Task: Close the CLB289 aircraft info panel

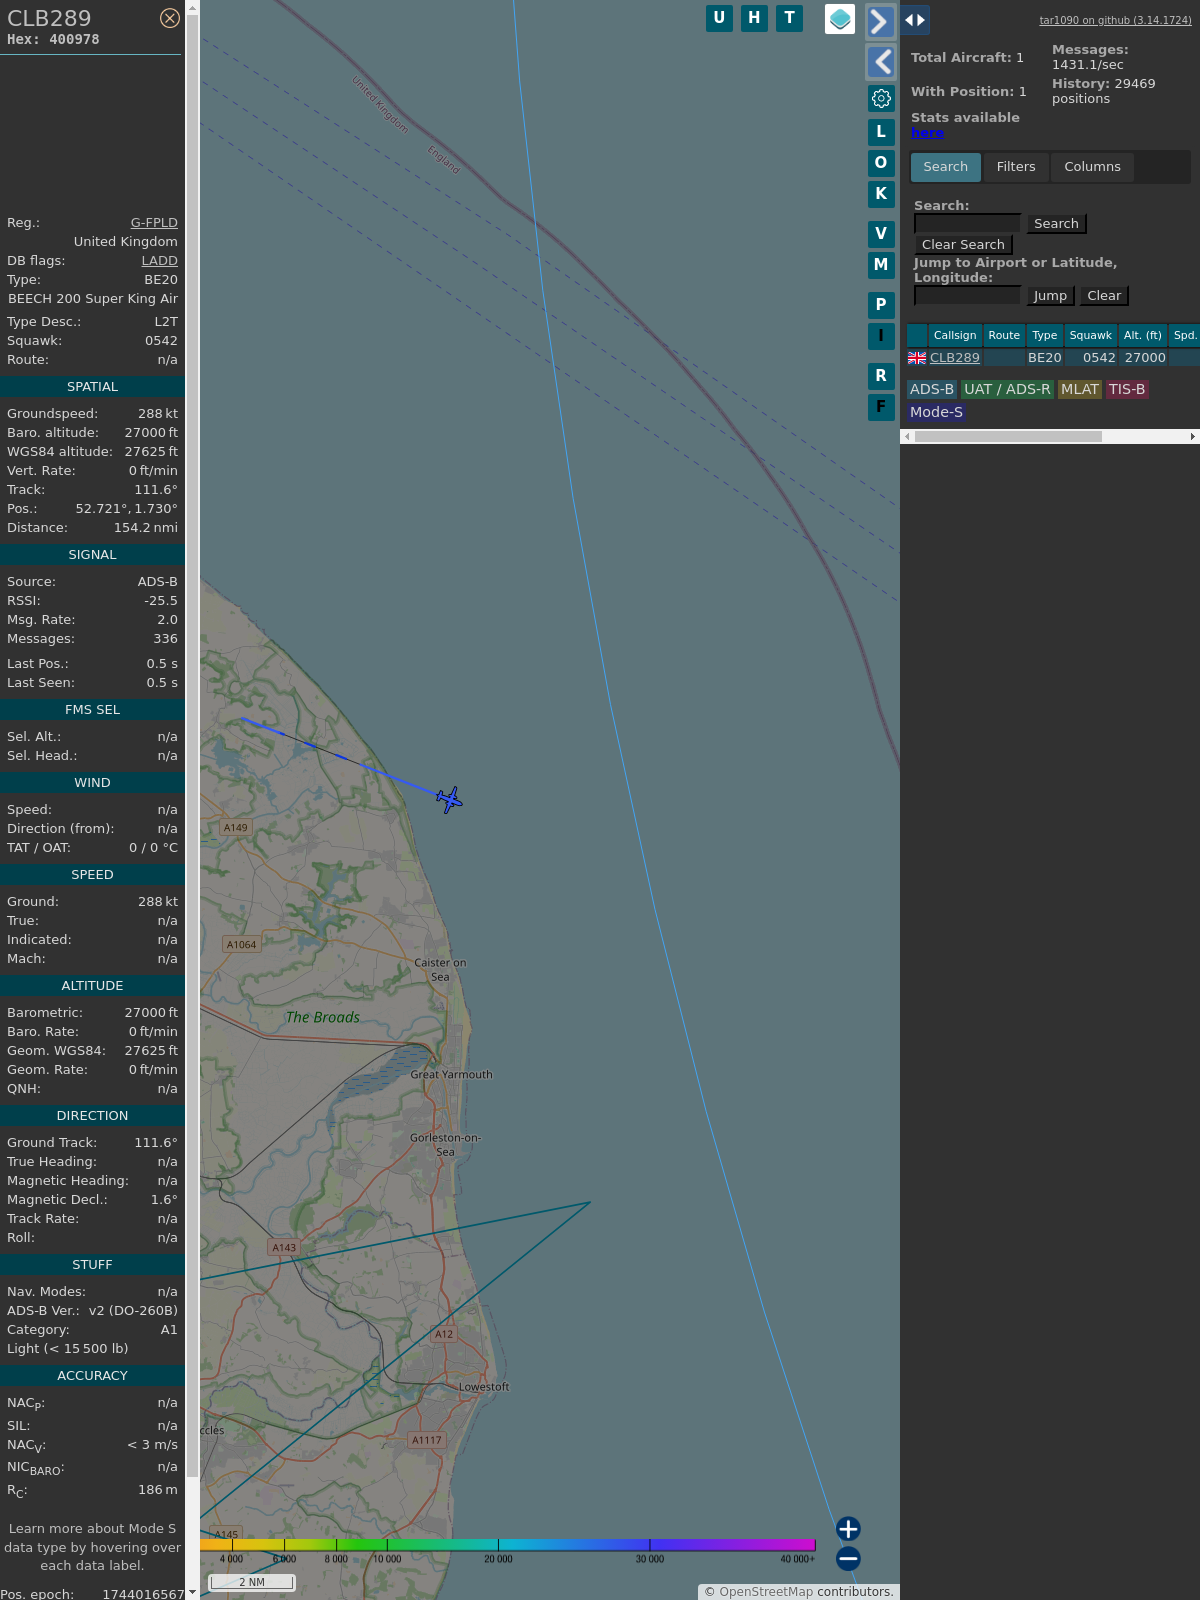Action: point(170,18)
